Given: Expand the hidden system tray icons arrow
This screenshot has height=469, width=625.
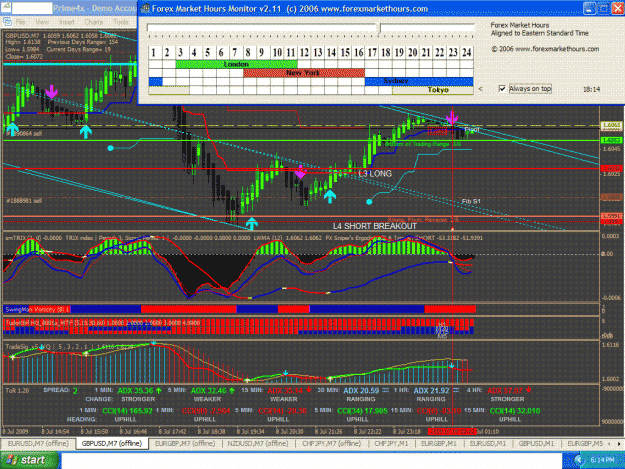Looking at the screenshot, I should tap(578, 460).
